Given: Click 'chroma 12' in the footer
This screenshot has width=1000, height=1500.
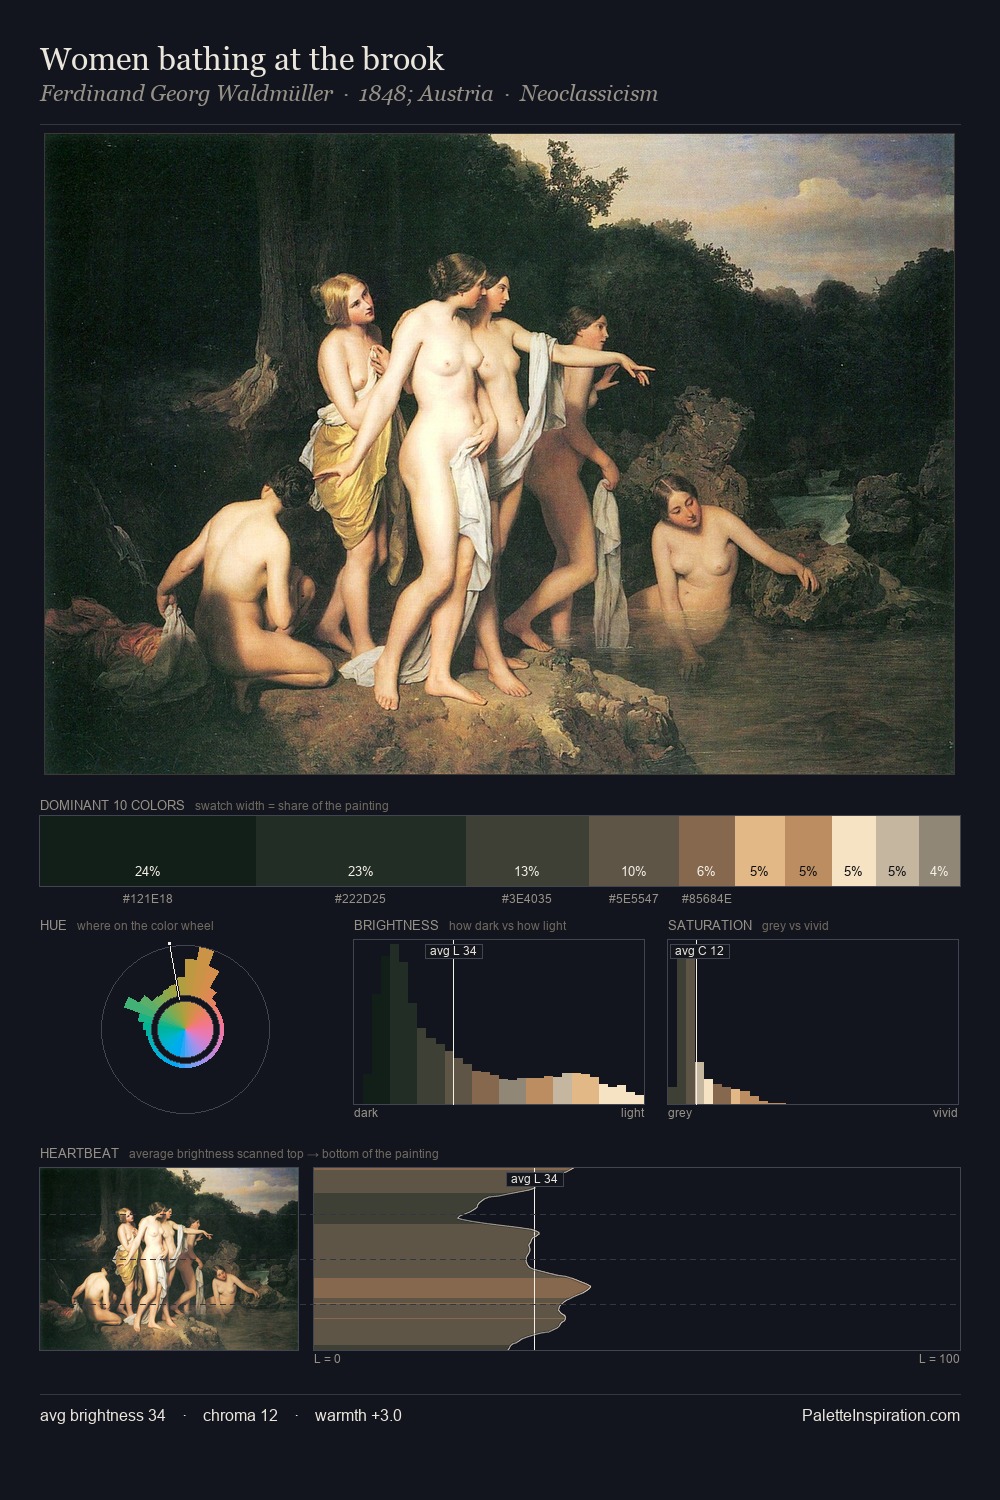Looking at the screenshot, I should click(240, 1415).
